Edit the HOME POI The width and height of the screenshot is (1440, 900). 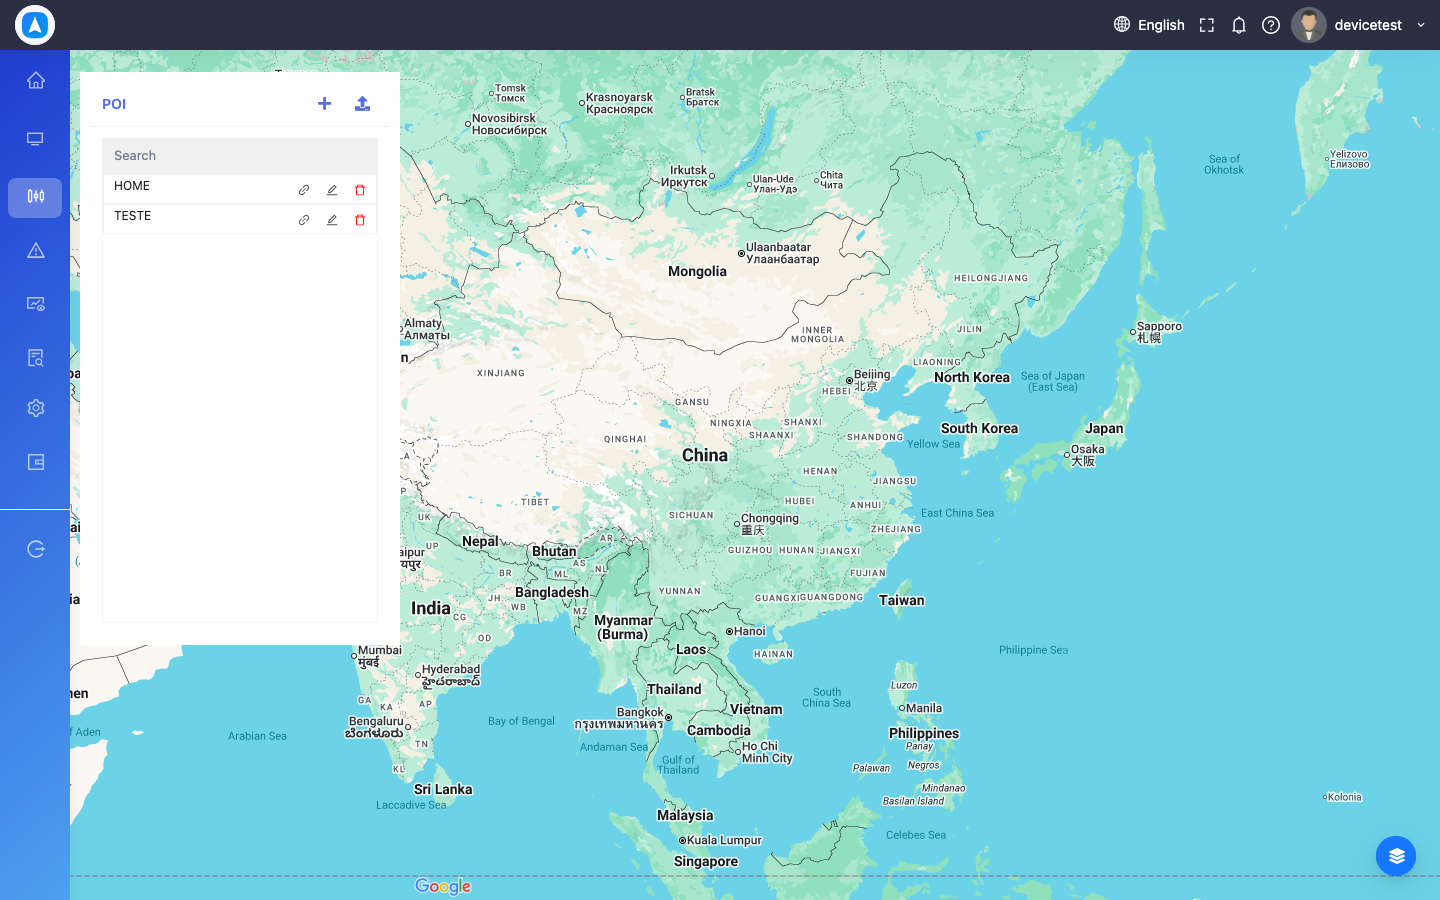(x=332, y=190)
